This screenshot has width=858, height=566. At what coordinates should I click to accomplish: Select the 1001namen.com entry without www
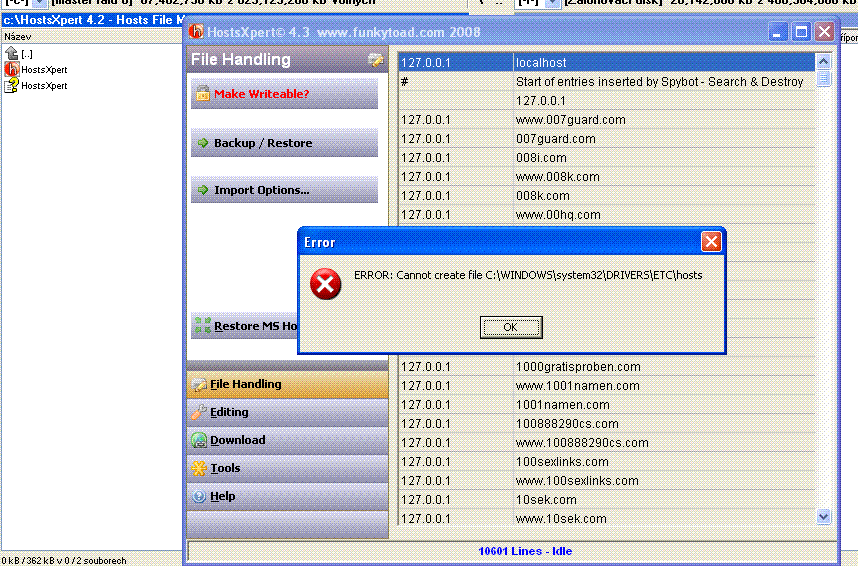click(606, 405)
